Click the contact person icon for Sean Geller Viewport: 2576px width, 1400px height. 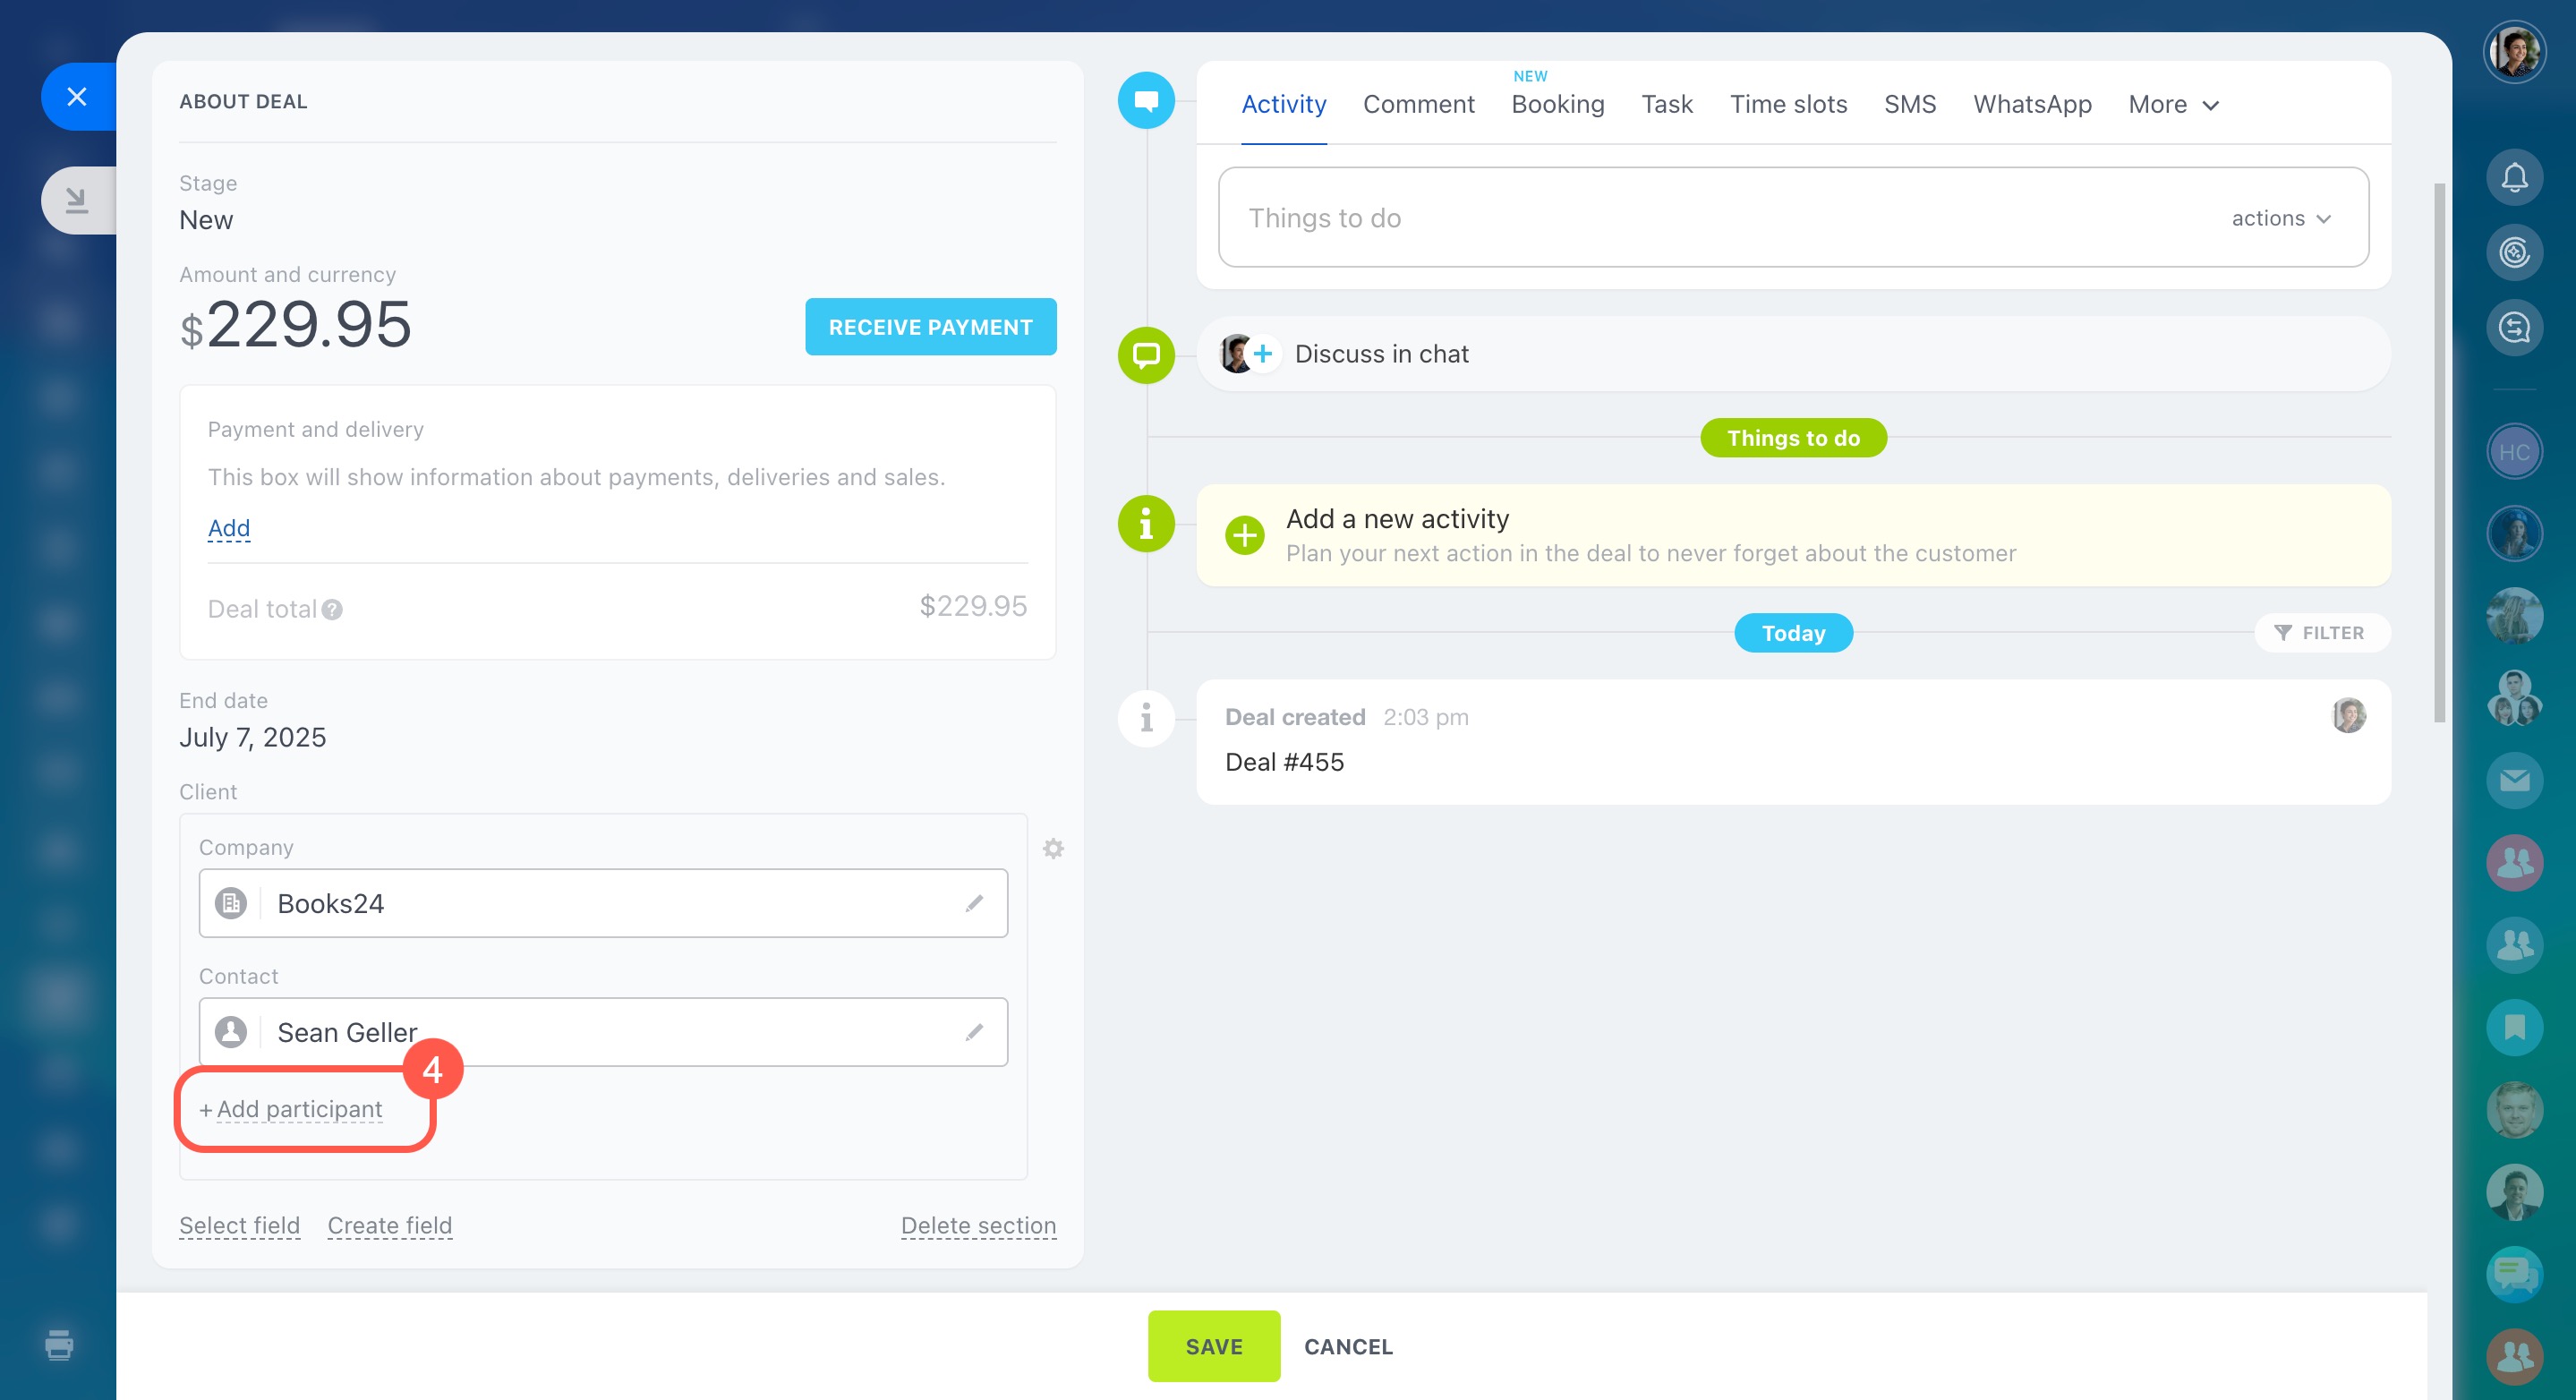(231, 1032)
